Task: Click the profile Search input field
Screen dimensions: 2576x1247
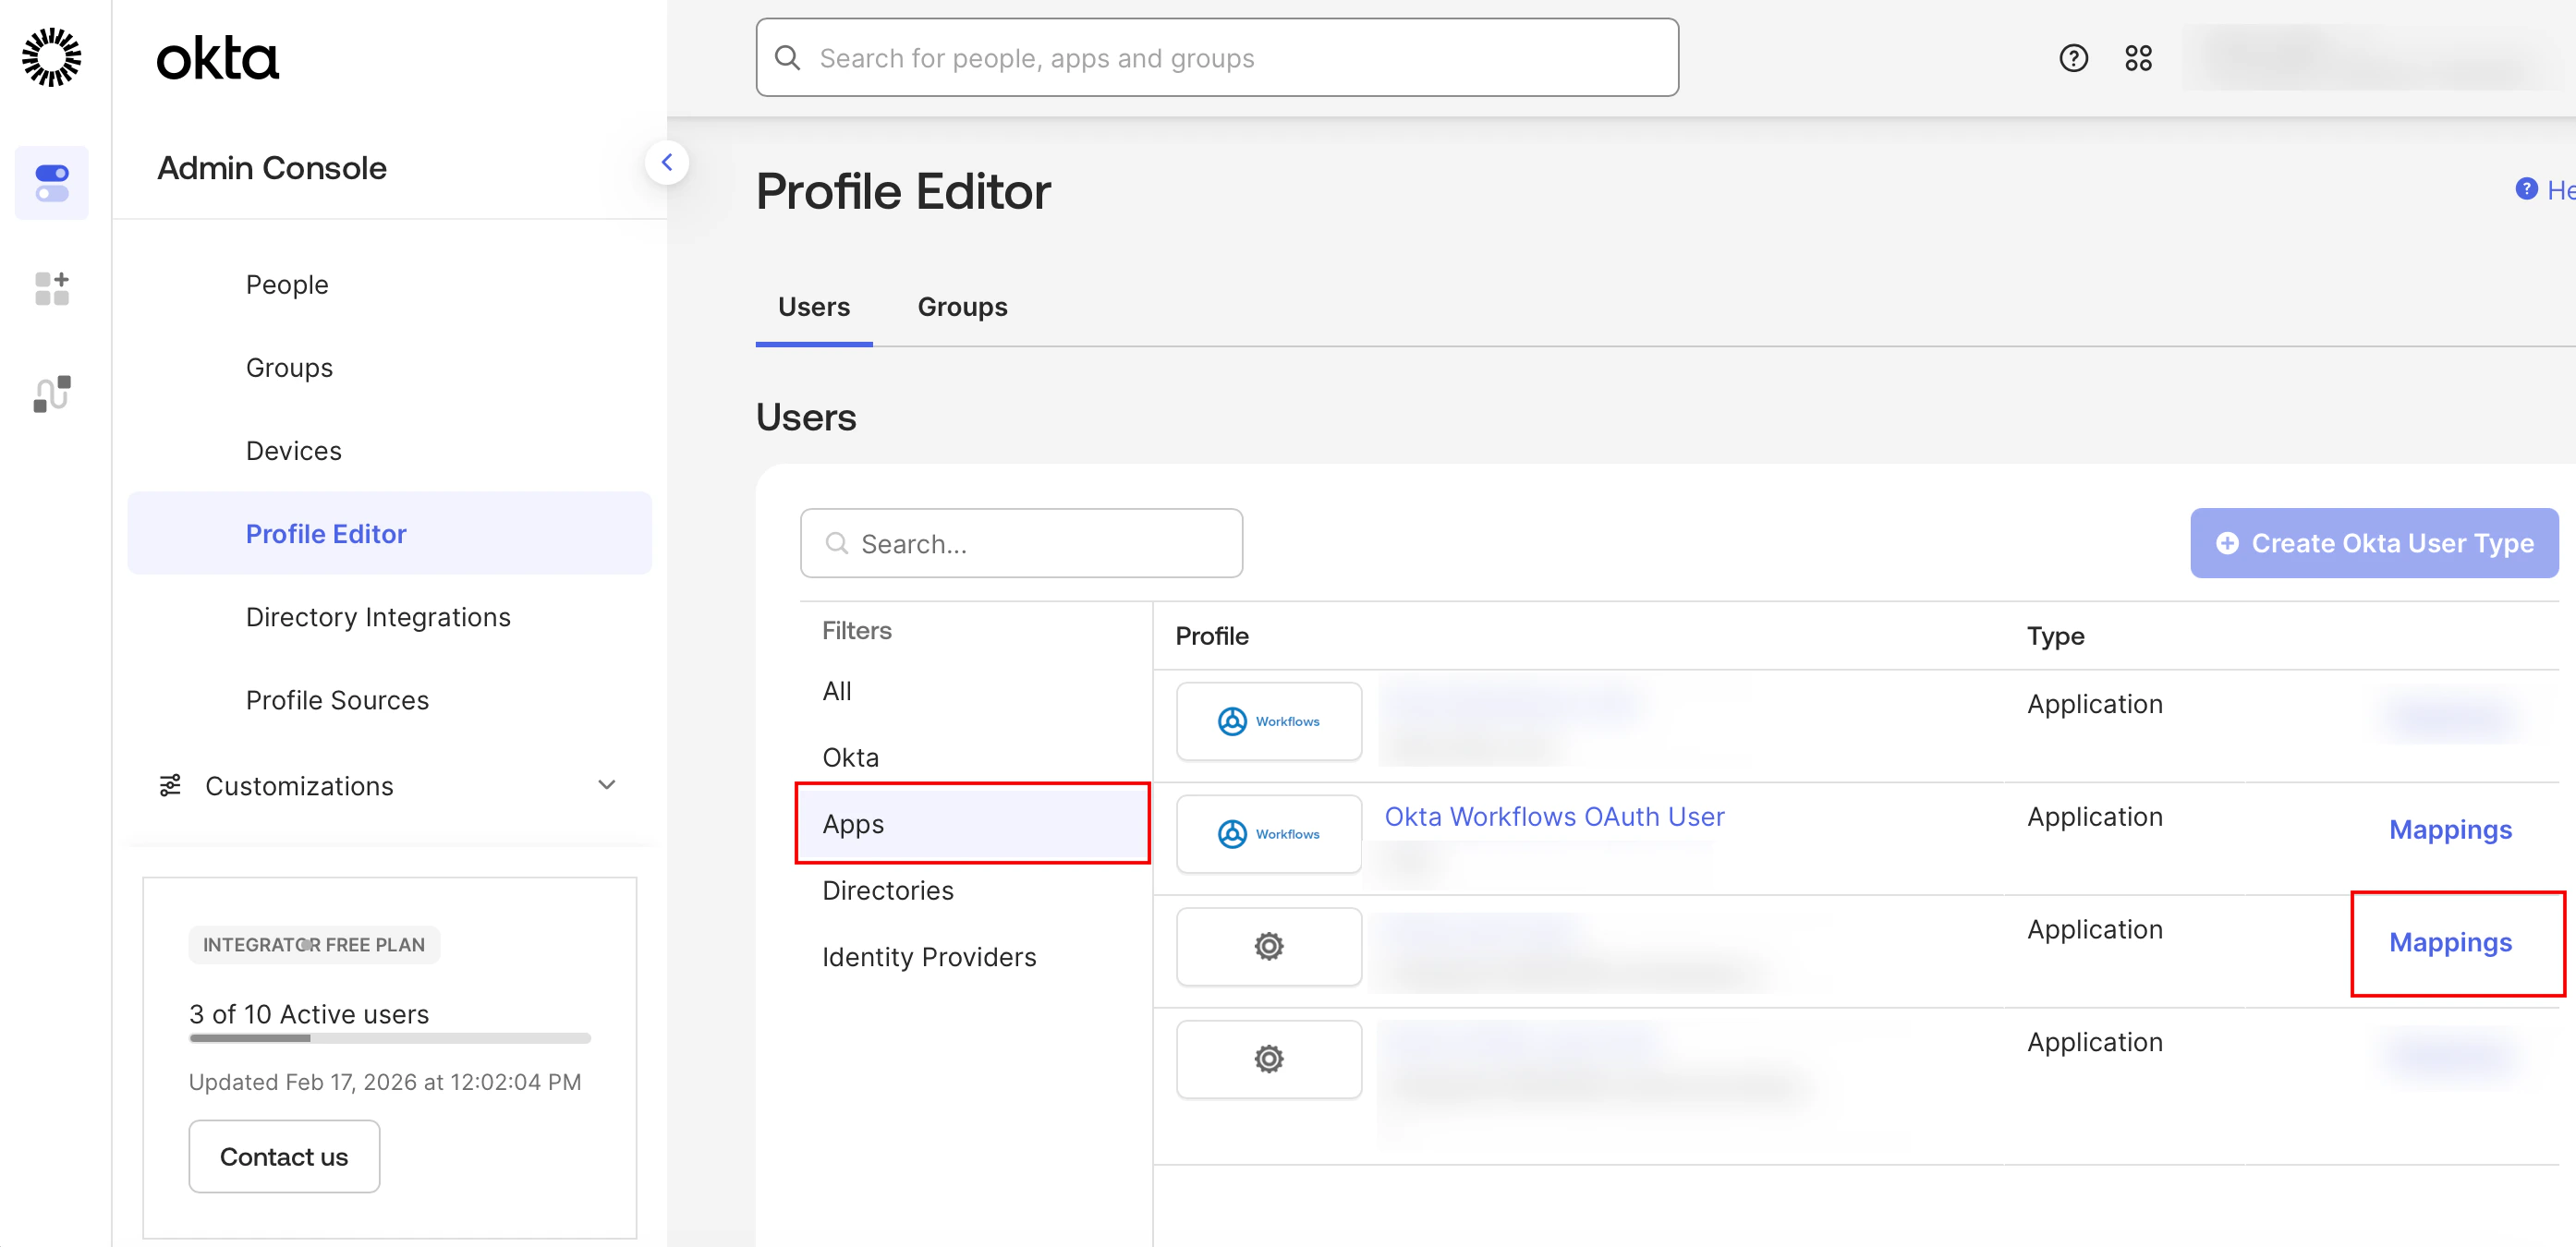Action: [1021, 543]
